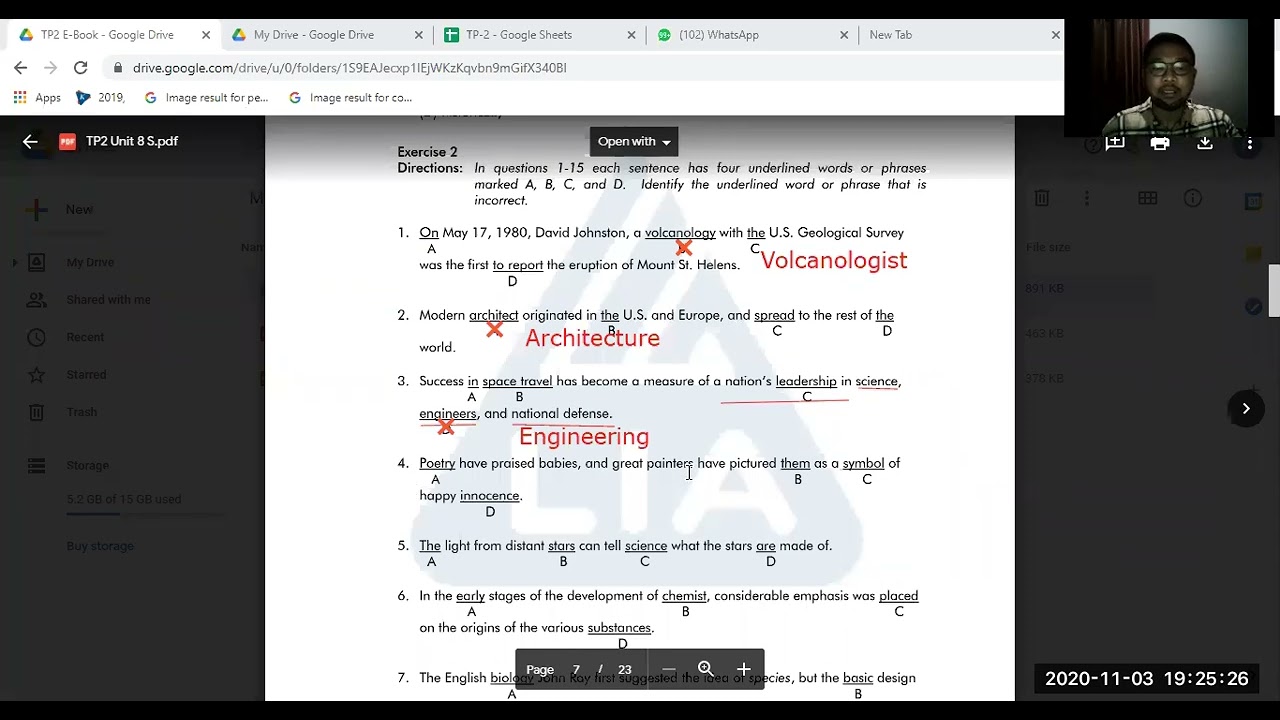Open My Drive in sidebar
The height and width of the screenshot is (720, 1280).
pyautogui.click(x=90, y=262)
